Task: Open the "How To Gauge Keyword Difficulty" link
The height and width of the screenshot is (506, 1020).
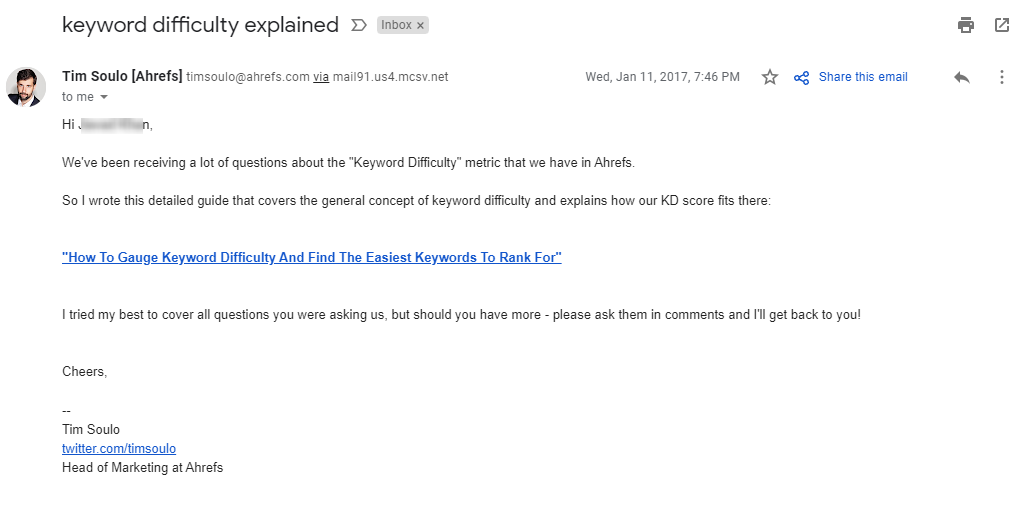Action: (x=312, y=258)
